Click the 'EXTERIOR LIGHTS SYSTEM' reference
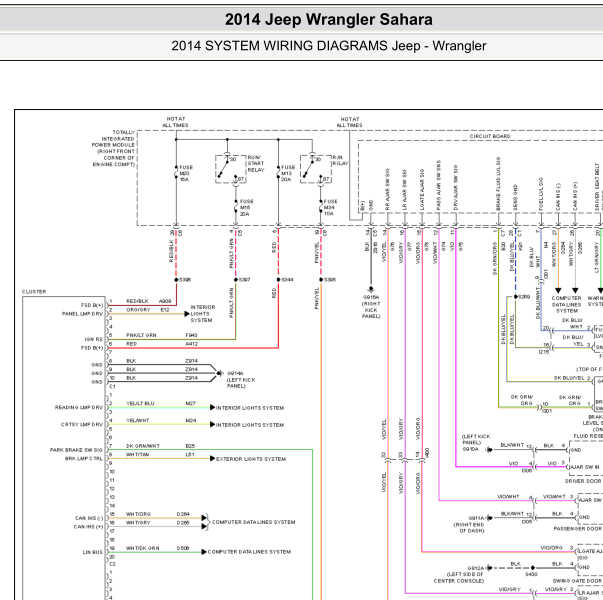The width and height of the screenshot is (603, 600). click(251, 459)
